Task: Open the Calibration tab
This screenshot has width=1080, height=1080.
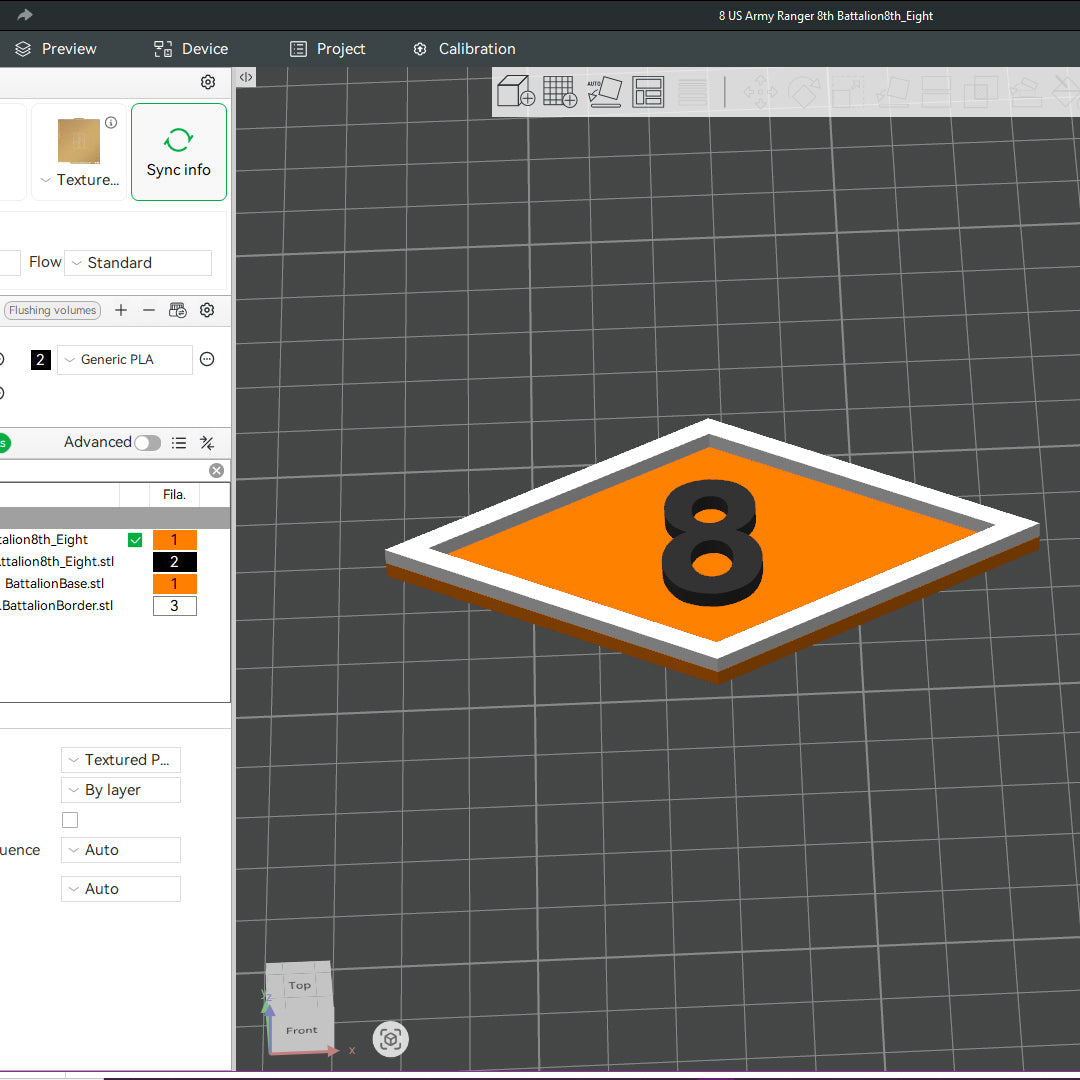Action: pyautogui.click(x=464, y=49)
